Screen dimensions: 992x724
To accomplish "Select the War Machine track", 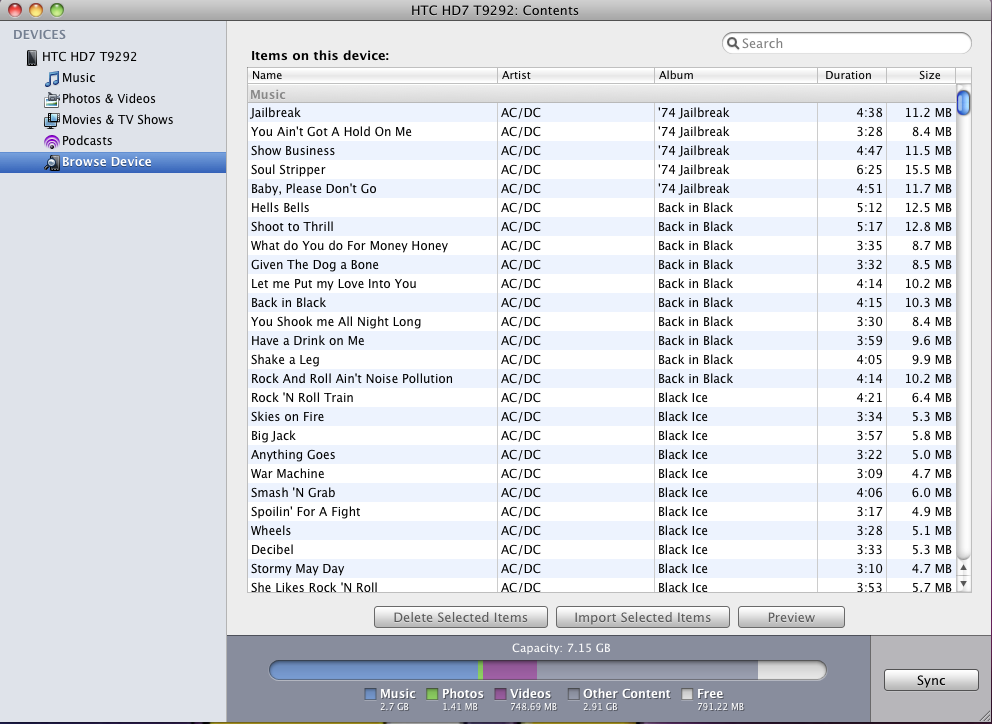I will click(602, 473).
